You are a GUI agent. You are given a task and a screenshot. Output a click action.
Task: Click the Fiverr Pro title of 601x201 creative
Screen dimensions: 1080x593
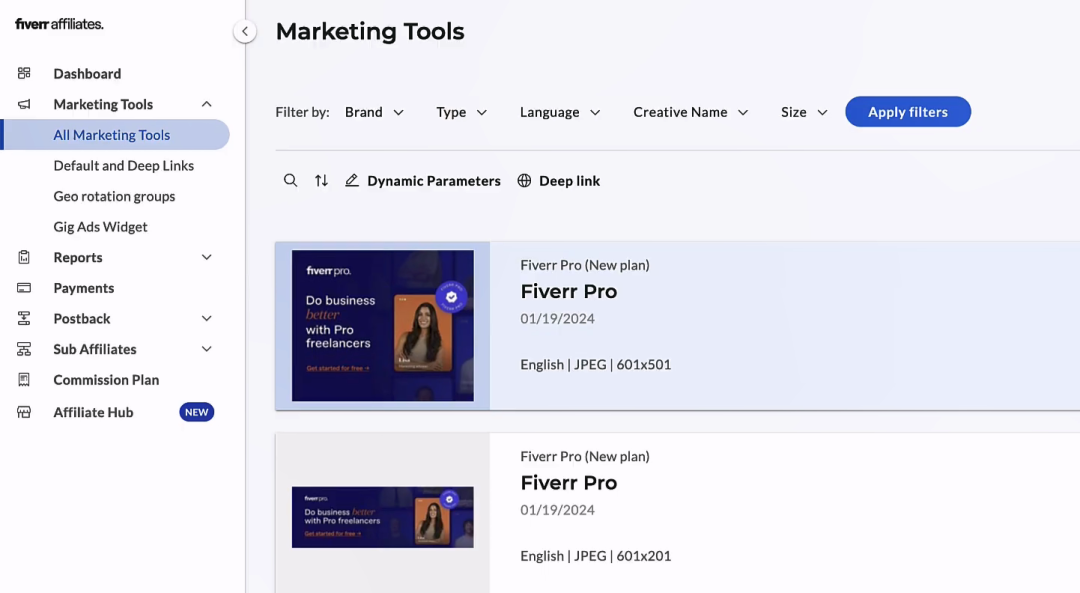(x=569, y=483)
